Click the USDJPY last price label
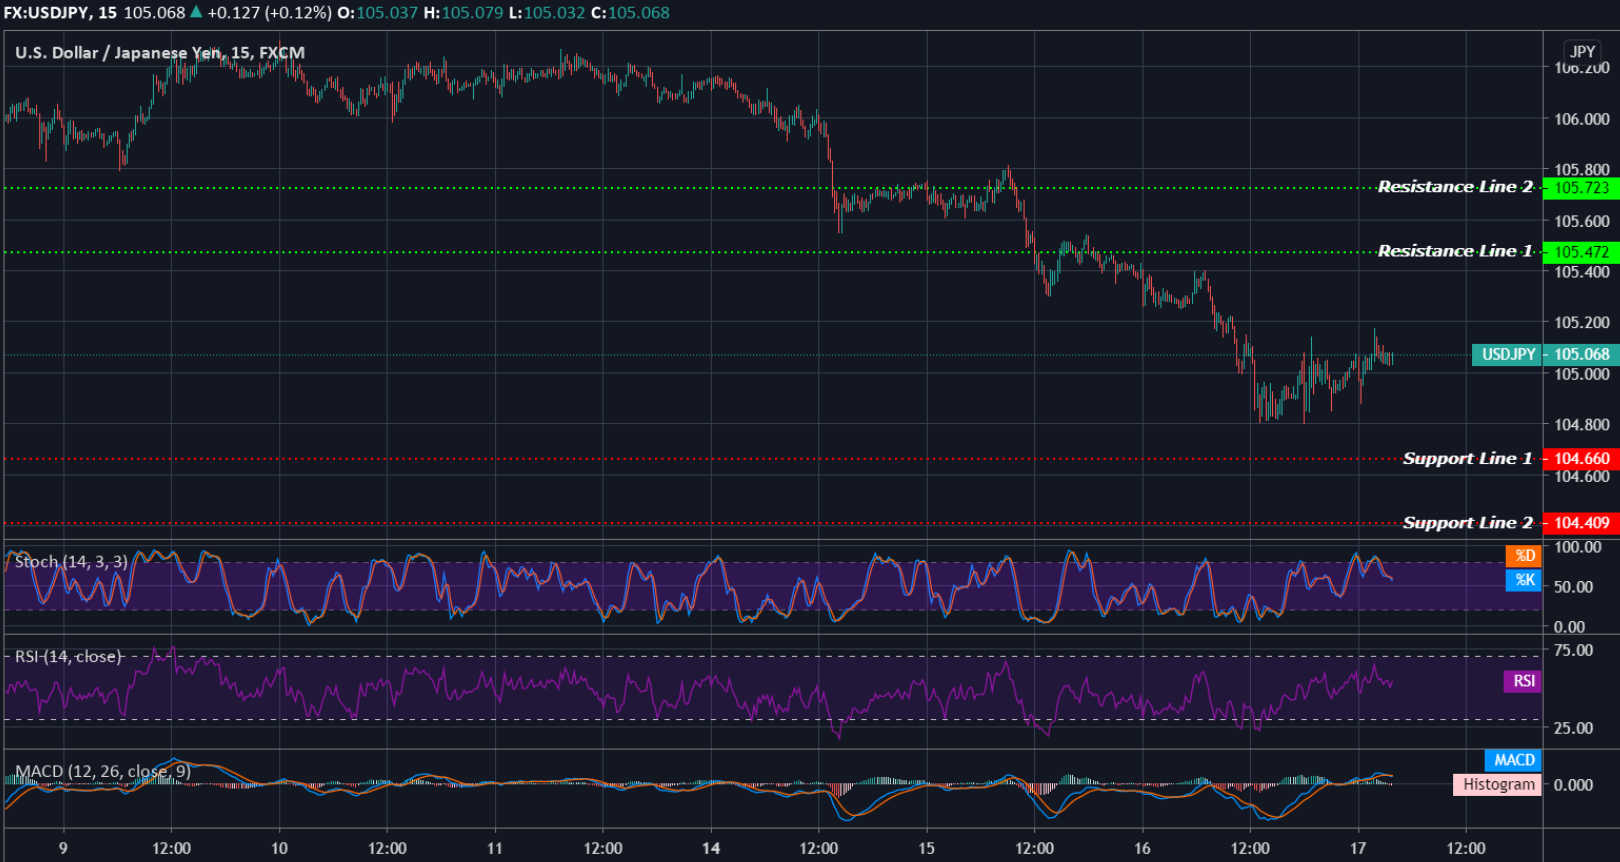The image size is (1620, 862). (1507, 355)
